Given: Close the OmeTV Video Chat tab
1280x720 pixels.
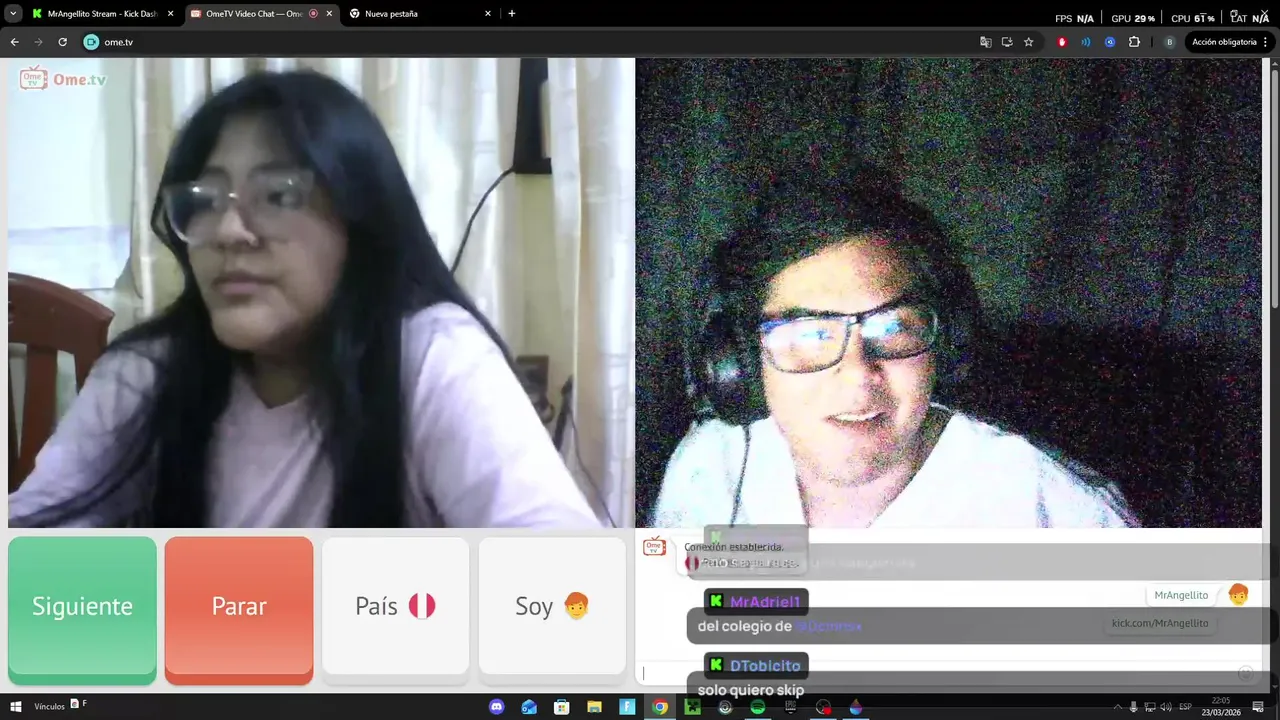Looking at the screenshot, I should (329, 14).
